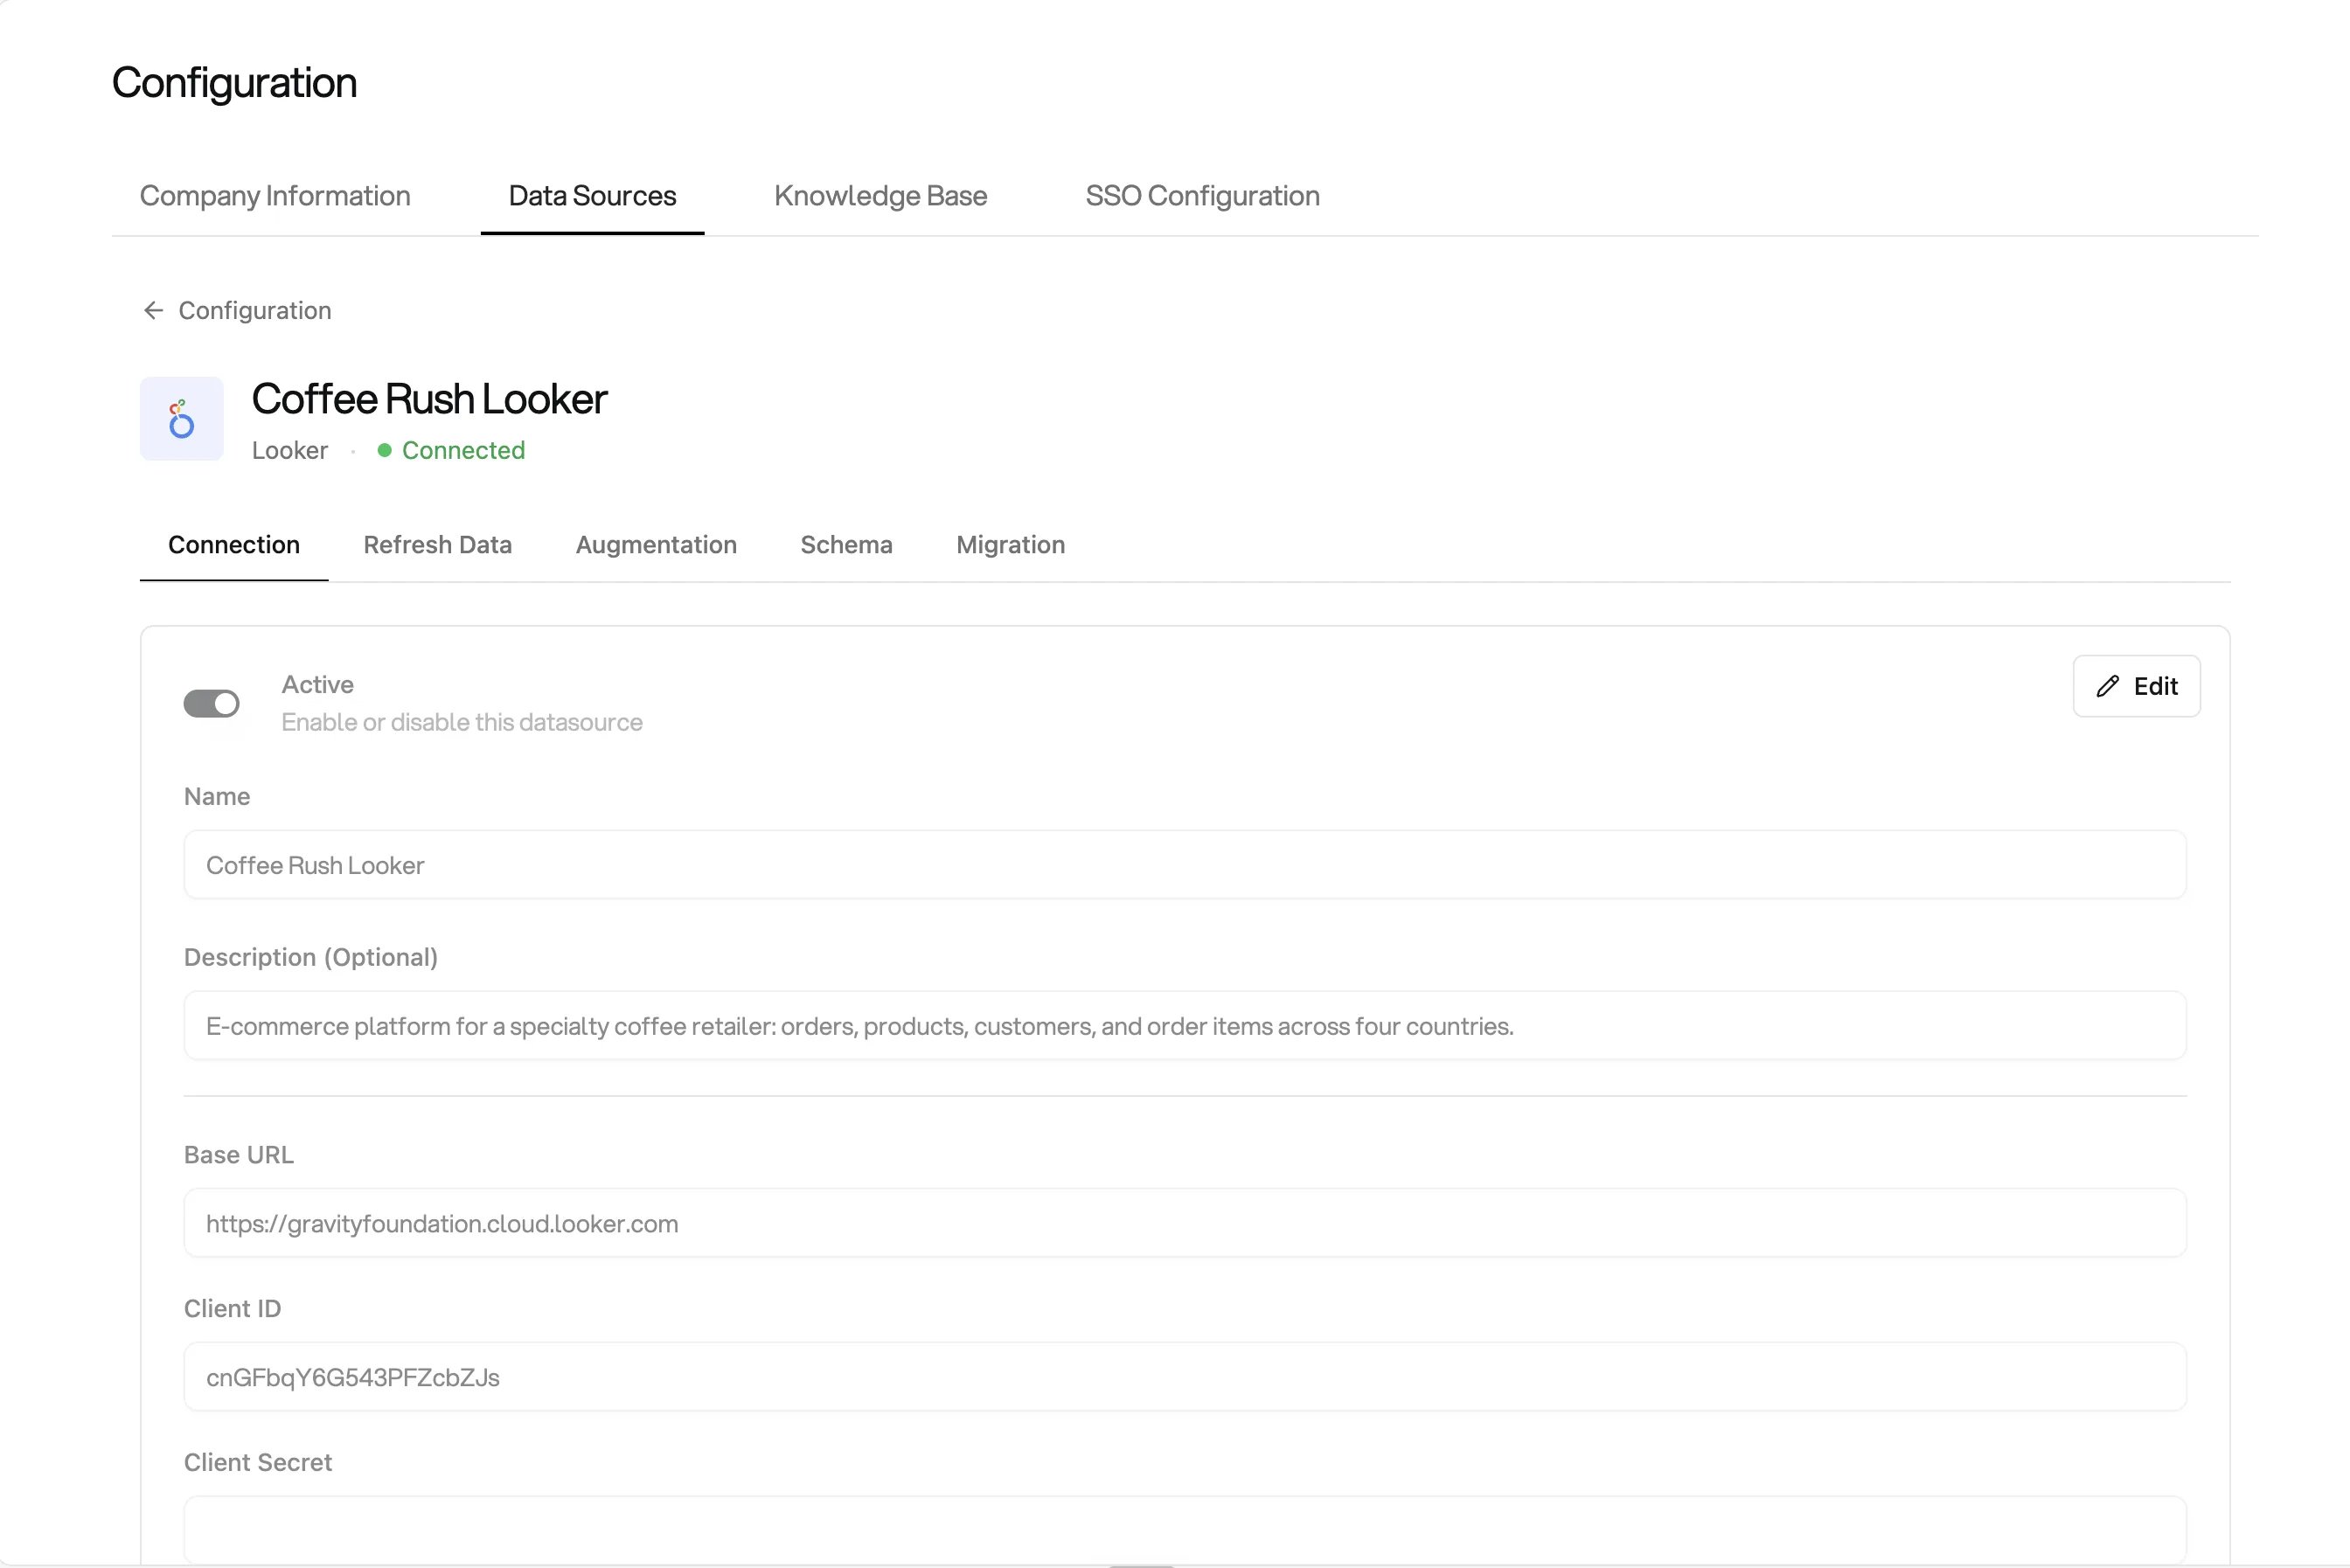Click the Edit button
This screenshot has width=2350, height=1568.
[x=2136, y=686]
